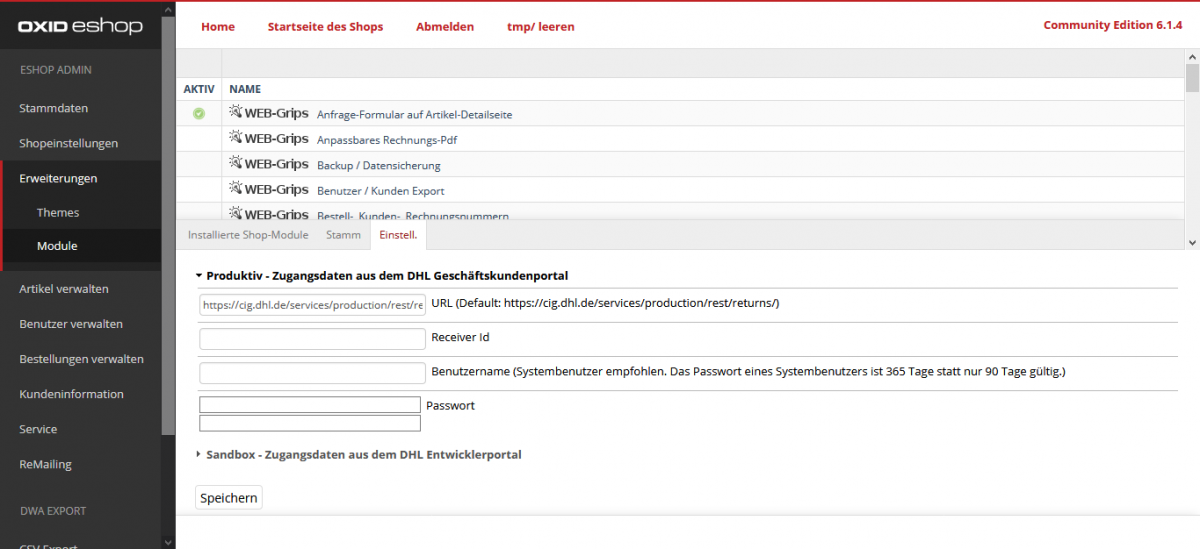Click the Receiver Id input field
1200x549 pixels.
[313, 339]
